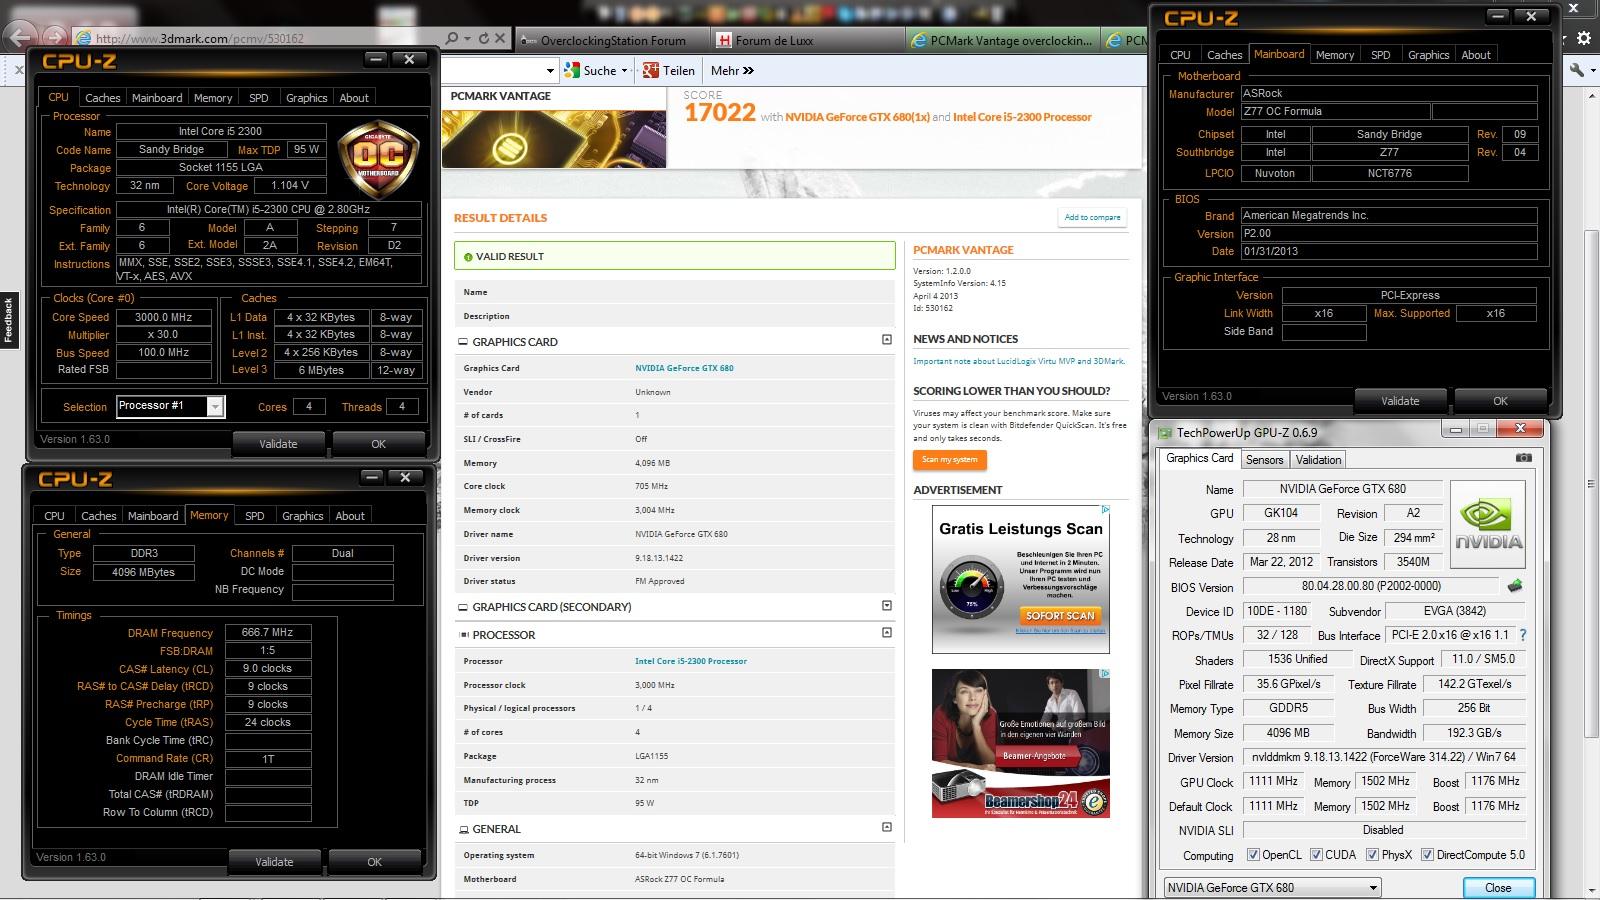Open the OverclockingStation Forum browser tab
Viewport: 1600px width, 900px height.
[613, 40]
